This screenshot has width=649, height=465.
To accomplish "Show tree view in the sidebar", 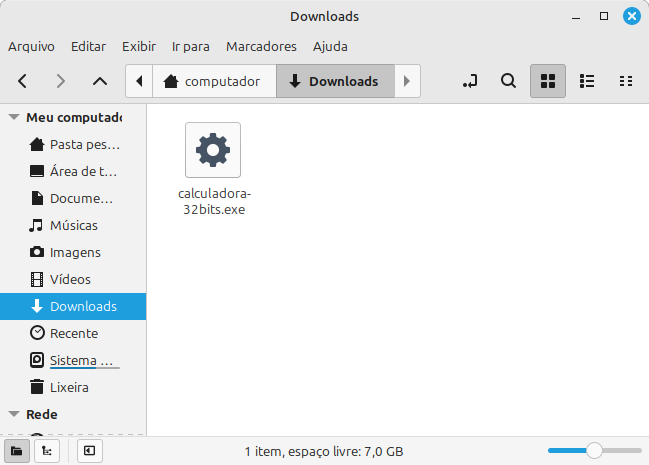I will pos(46,451).
